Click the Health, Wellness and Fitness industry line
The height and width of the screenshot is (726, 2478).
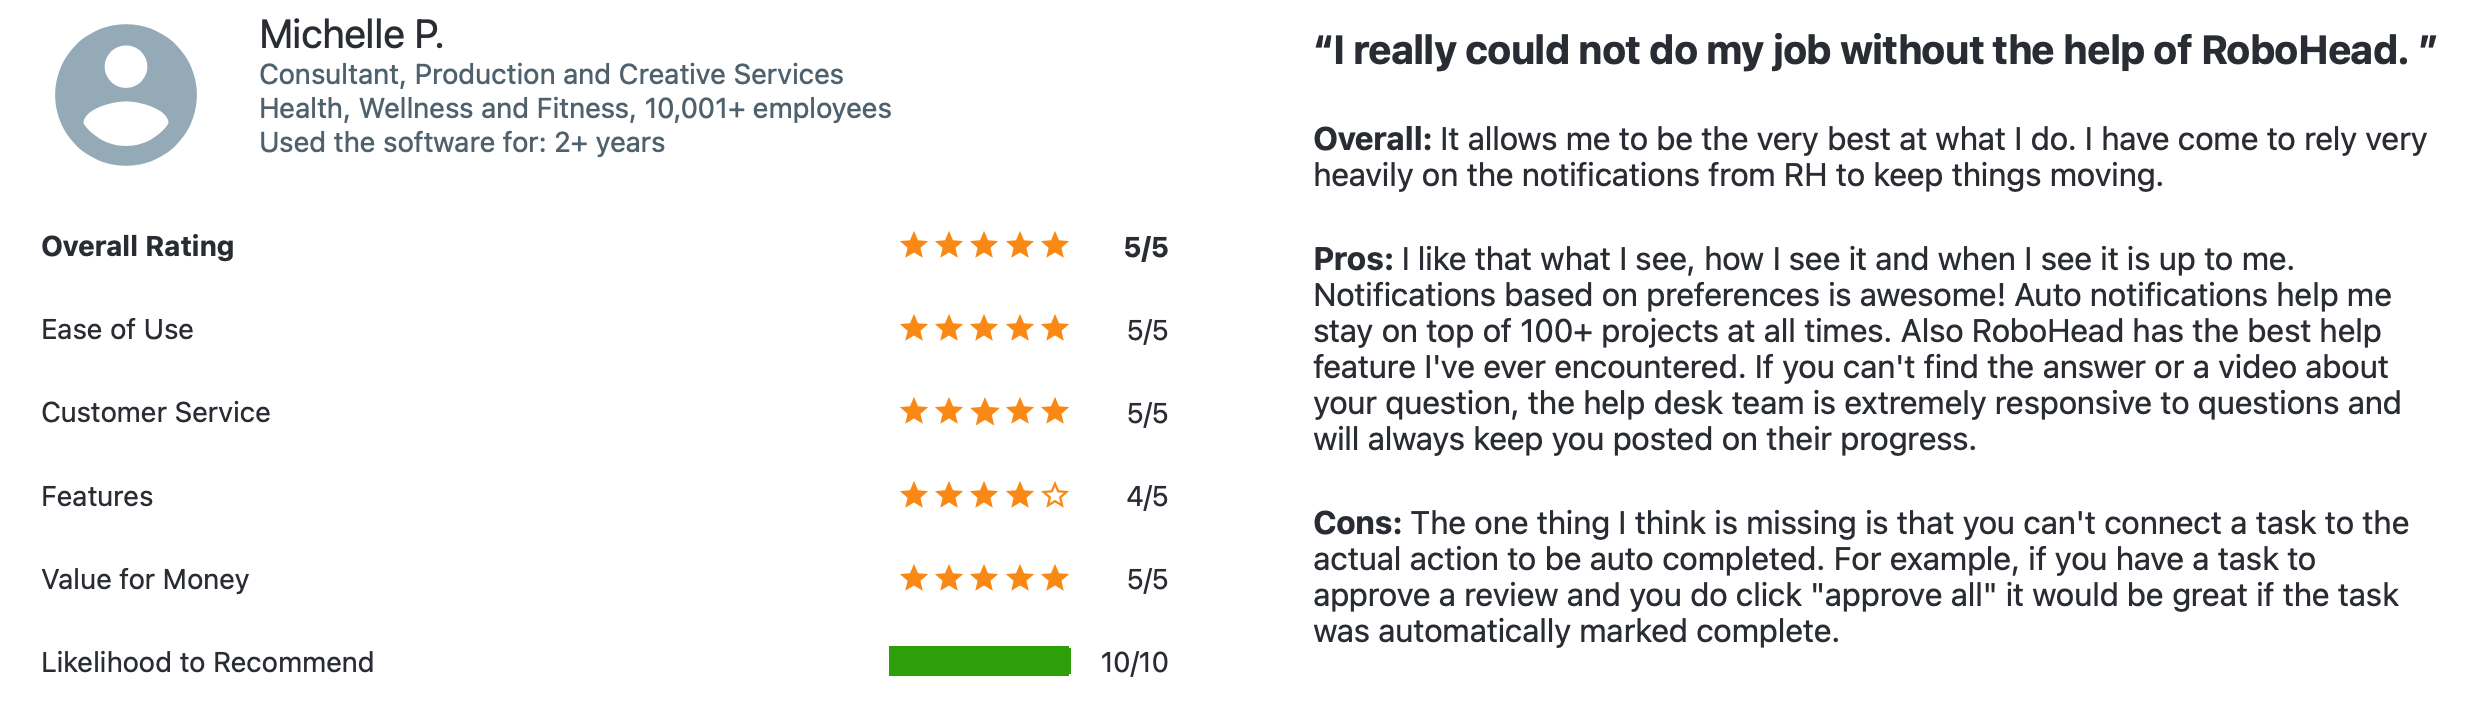click(x=575, y=108)
